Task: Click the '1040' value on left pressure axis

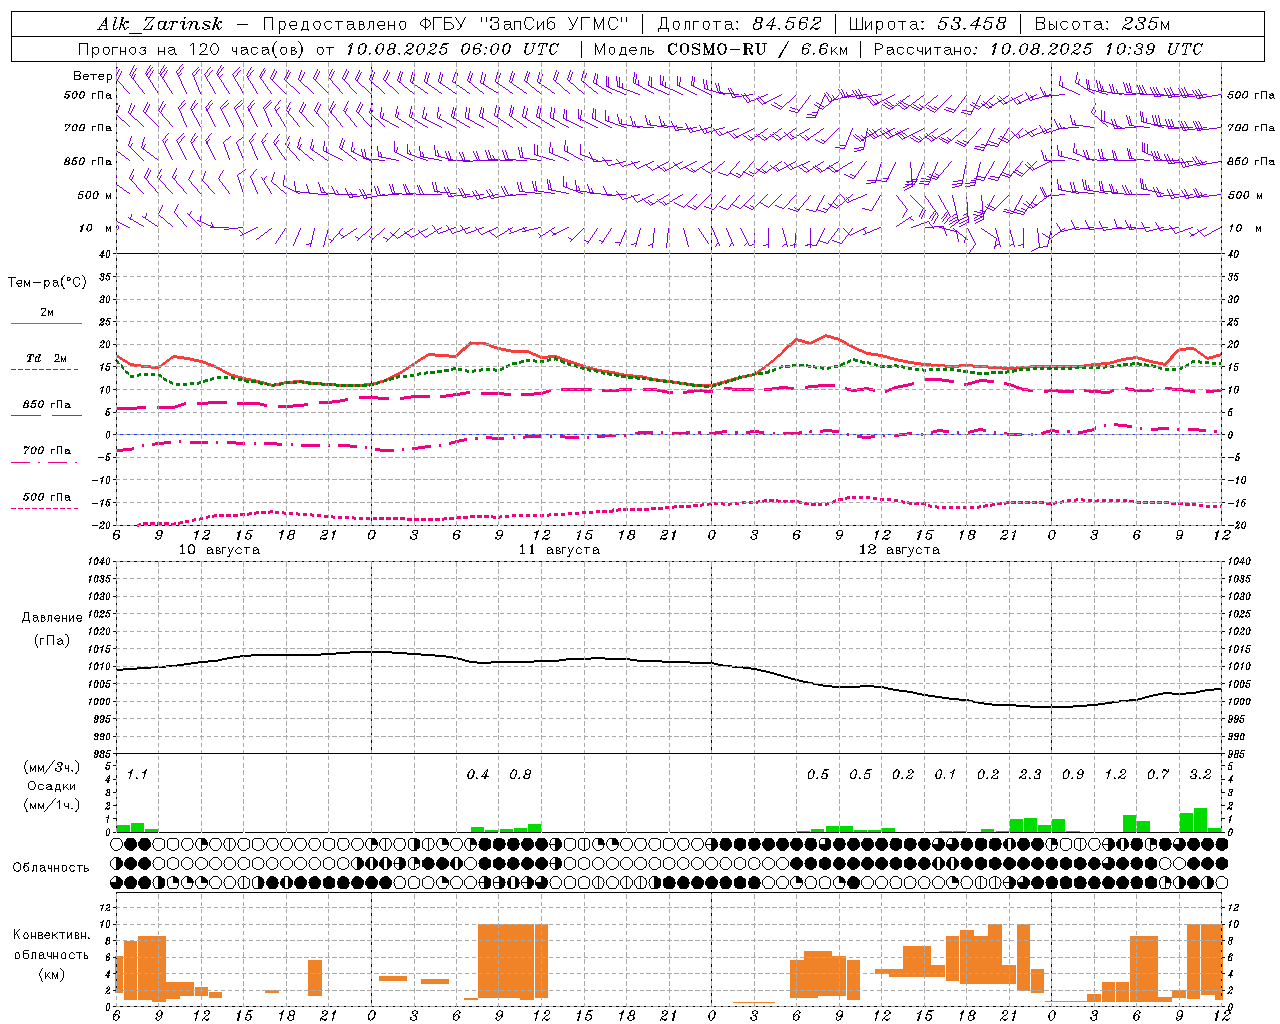Action: 98,562
